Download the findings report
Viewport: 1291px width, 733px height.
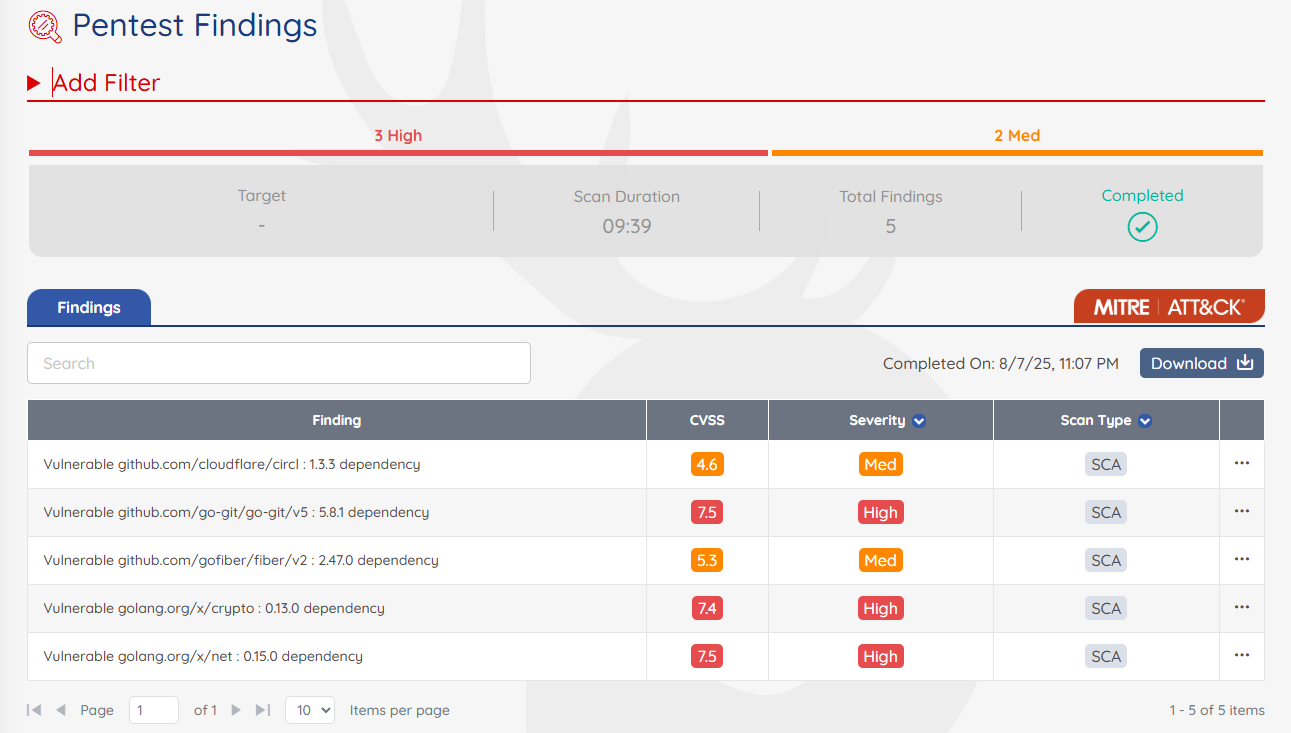pos(1202,363)
